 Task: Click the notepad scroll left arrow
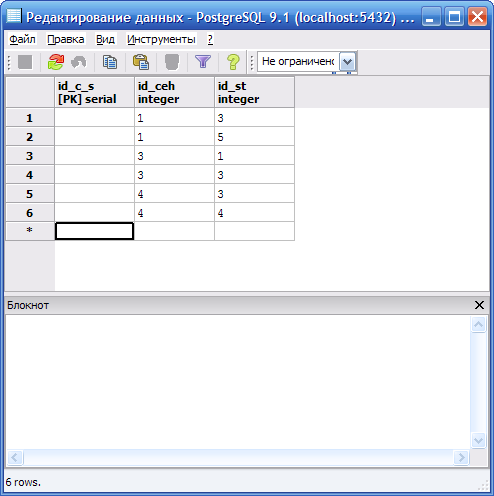point(15,457)
